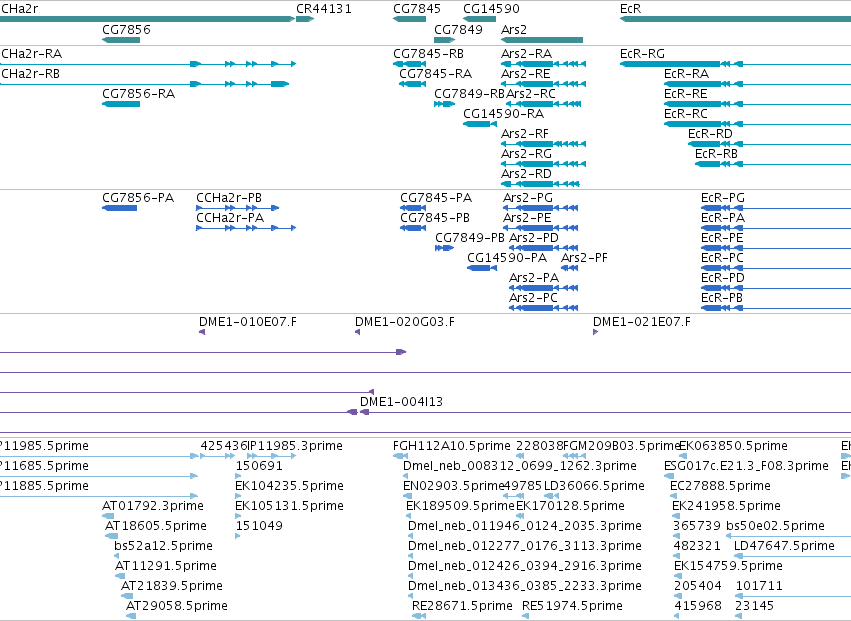
Task: Click the Ars2-PG protein label
Action: [x=528, y=198]
